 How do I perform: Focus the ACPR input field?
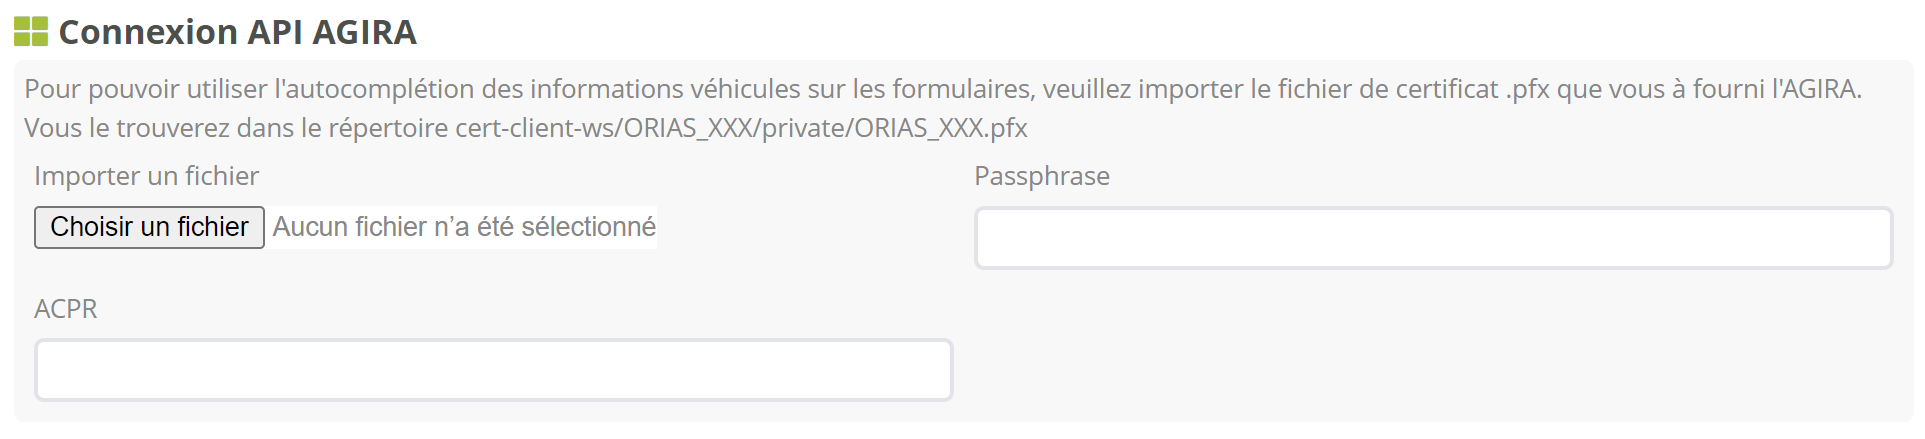coord(493,370)
